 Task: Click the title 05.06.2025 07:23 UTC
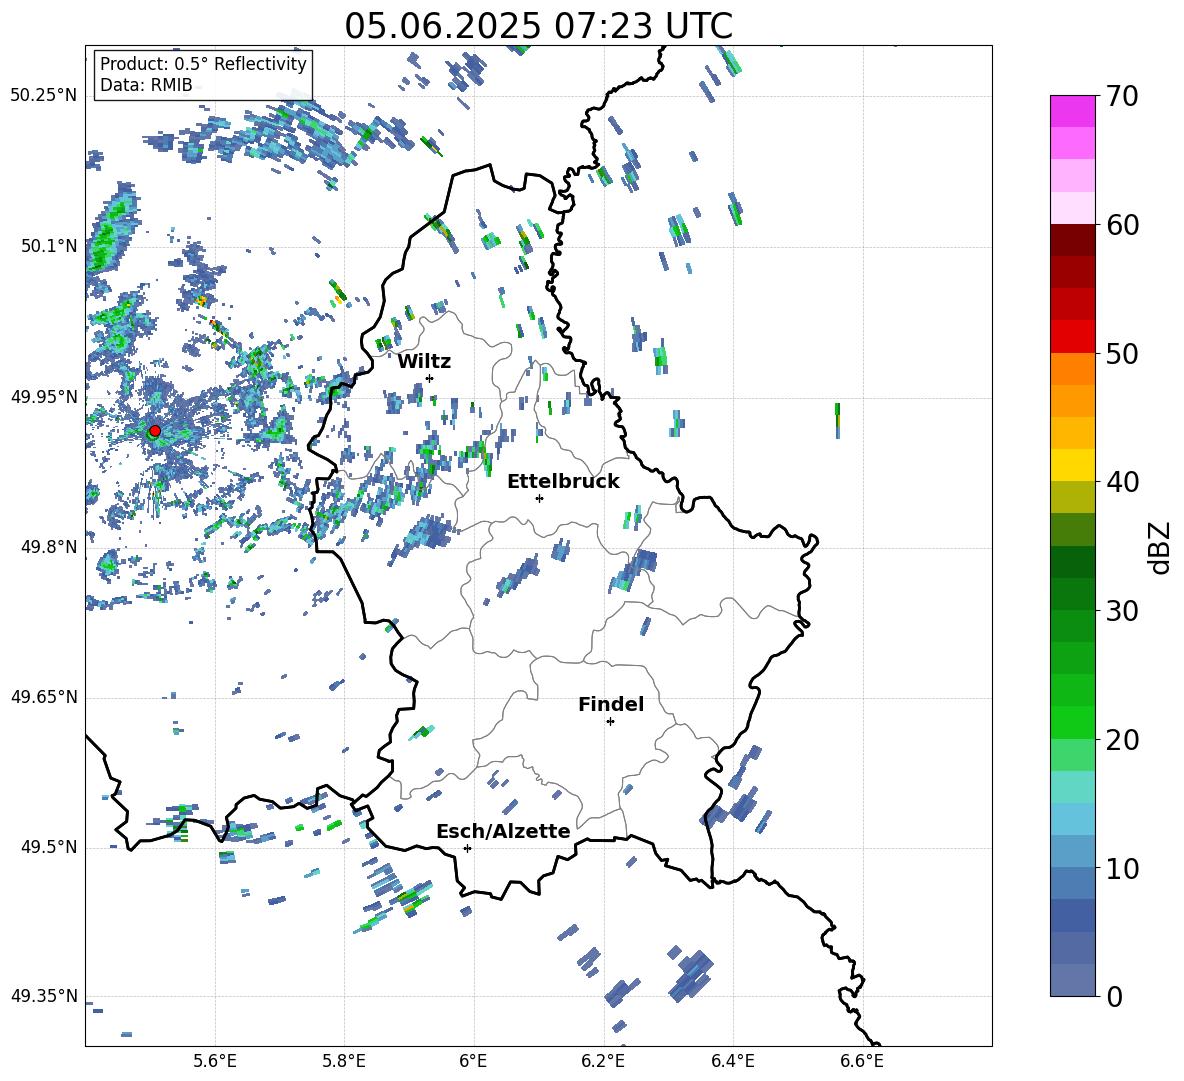(538, 26)
